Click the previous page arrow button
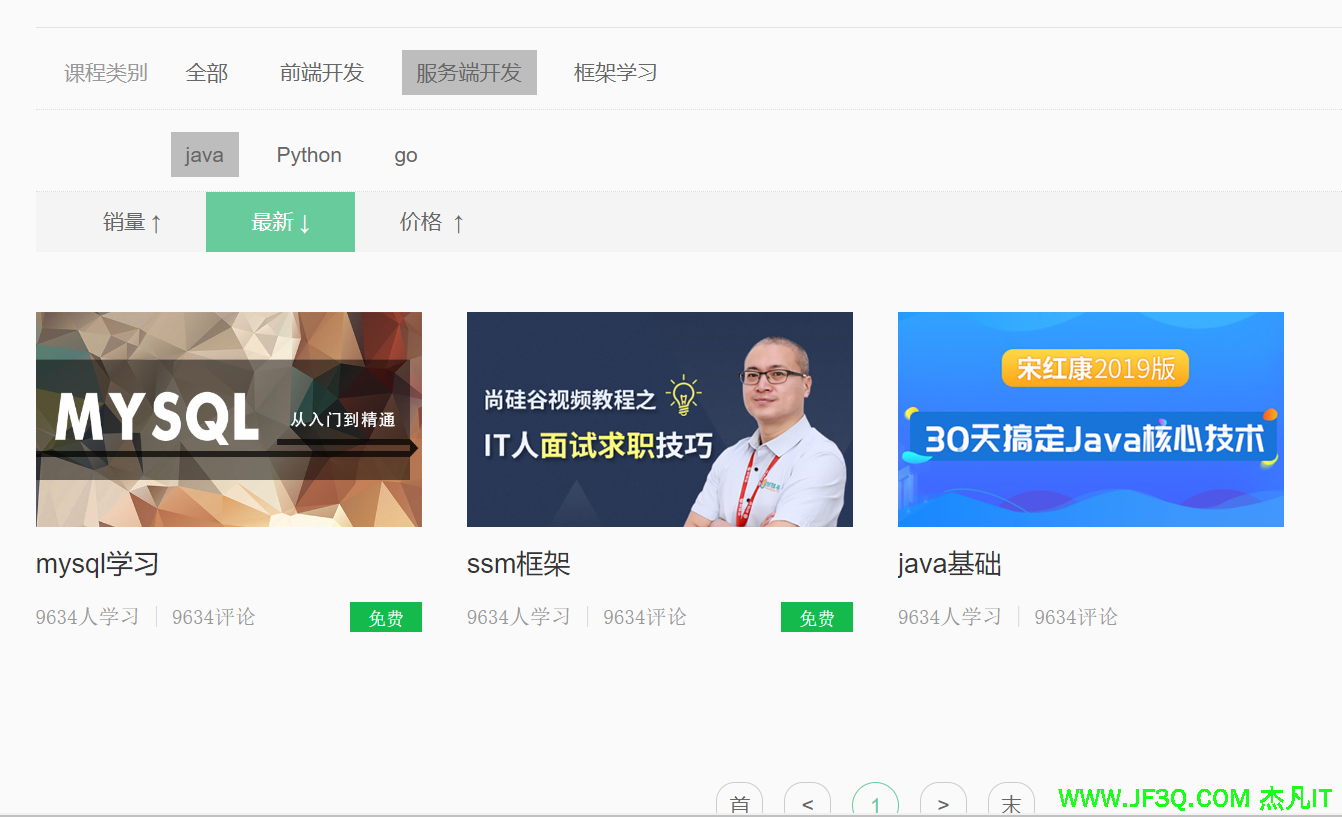Screen dimensions: 1342x817 tap(807, 802)
